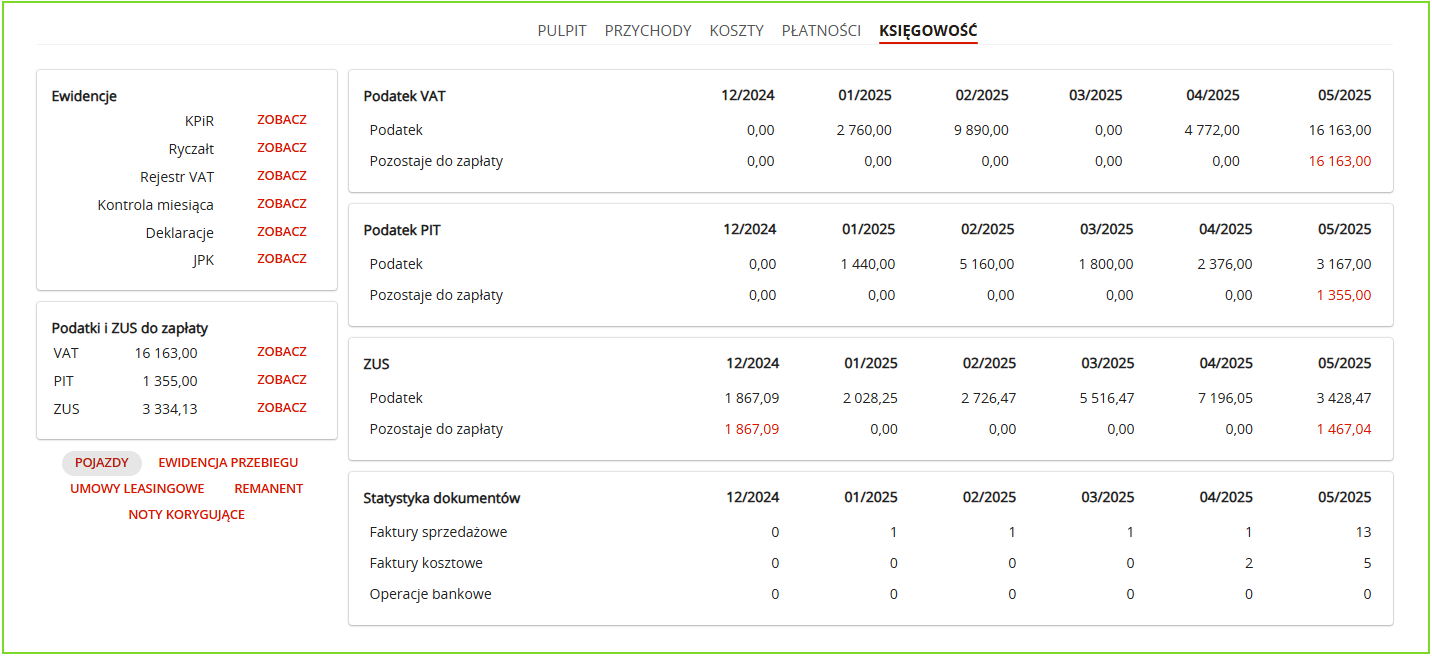The image size is (1432, 657).
Task: Select the KSIĘGOWOŚĆ tab
Action: pyautogui.click(x=928, y=31)
